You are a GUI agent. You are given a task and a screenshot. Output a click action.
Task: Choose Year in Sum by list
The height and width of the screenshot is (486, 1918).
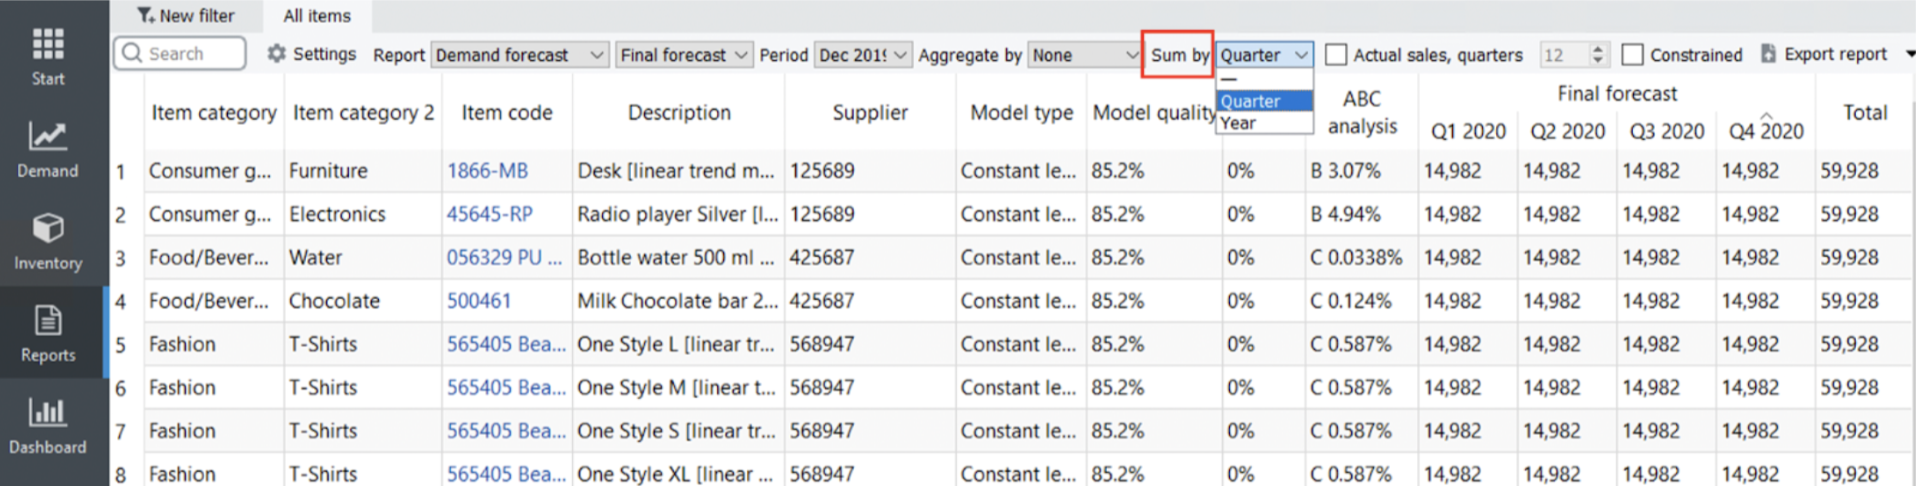coord(1238,123)
